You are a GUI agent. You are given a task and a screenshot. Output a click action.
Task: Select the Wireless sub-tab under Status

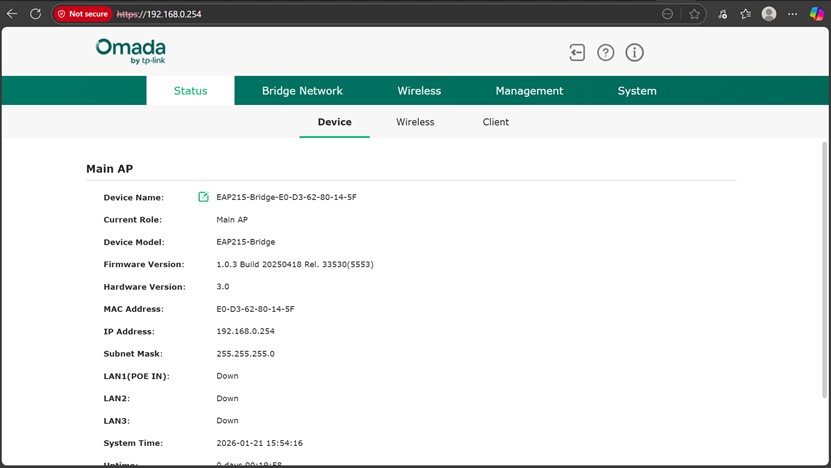tap(415, 122)
